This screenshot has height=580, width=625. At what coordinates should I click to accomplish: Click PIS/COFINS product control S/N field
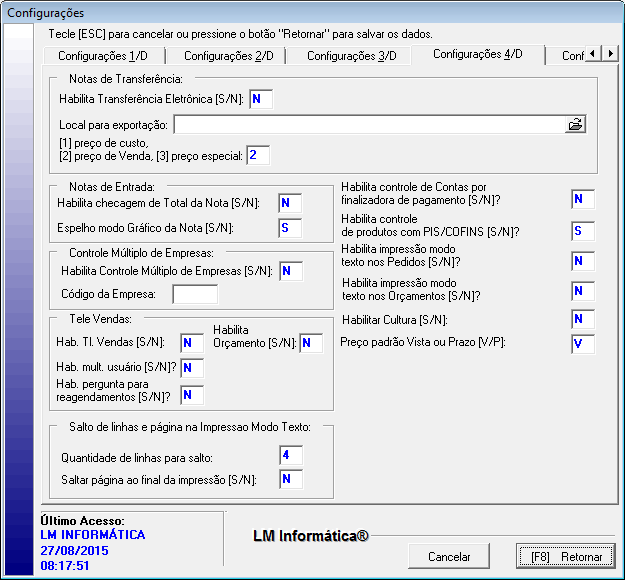(x=583, y=231)
